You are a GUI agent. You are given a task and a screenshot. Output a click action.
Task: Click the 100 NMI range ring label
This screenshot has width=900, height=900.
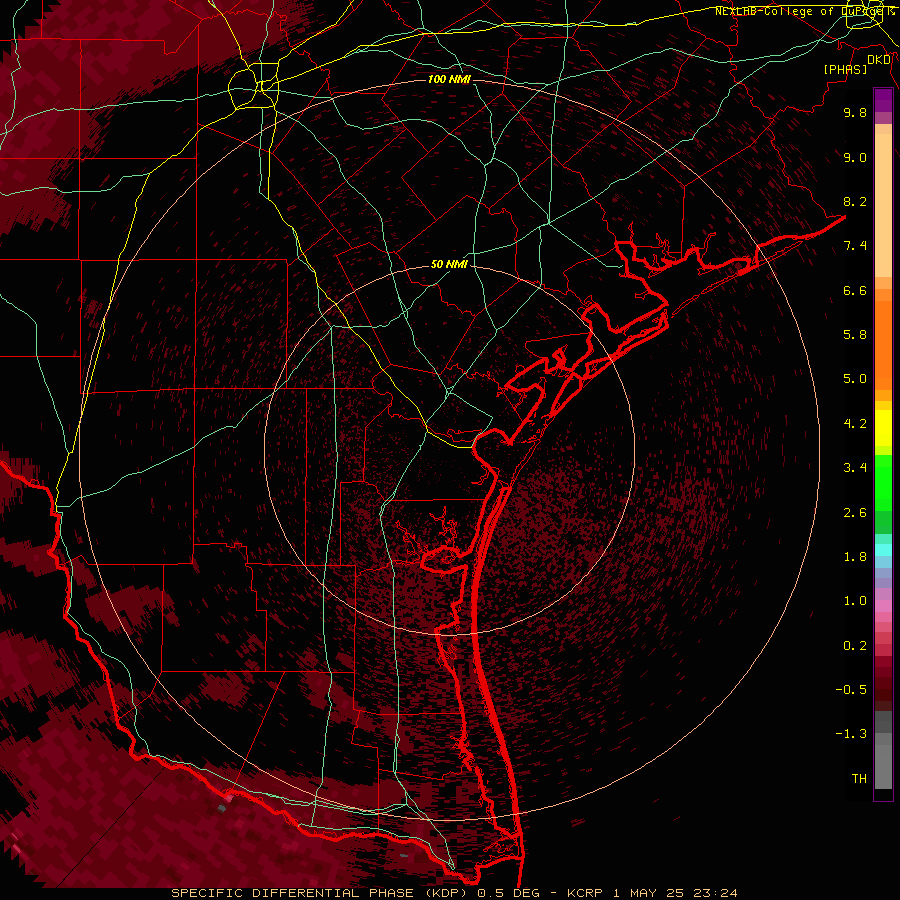pyautogui.click(x=449, y=79)
